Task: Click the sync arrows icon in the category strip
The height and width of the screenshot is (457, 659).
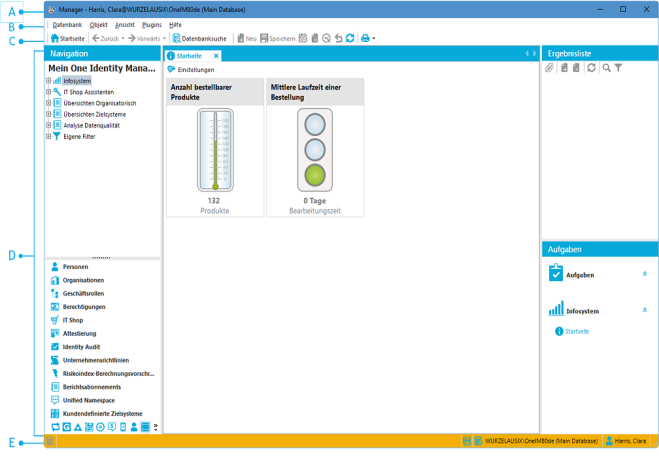Action: [55, 427]
